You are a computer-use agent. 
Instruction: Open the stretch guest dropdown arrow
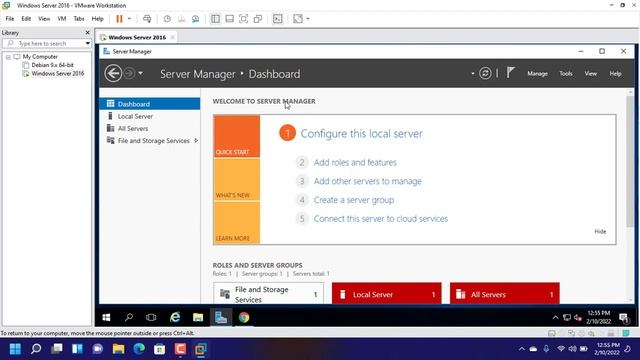click(308, 19)
